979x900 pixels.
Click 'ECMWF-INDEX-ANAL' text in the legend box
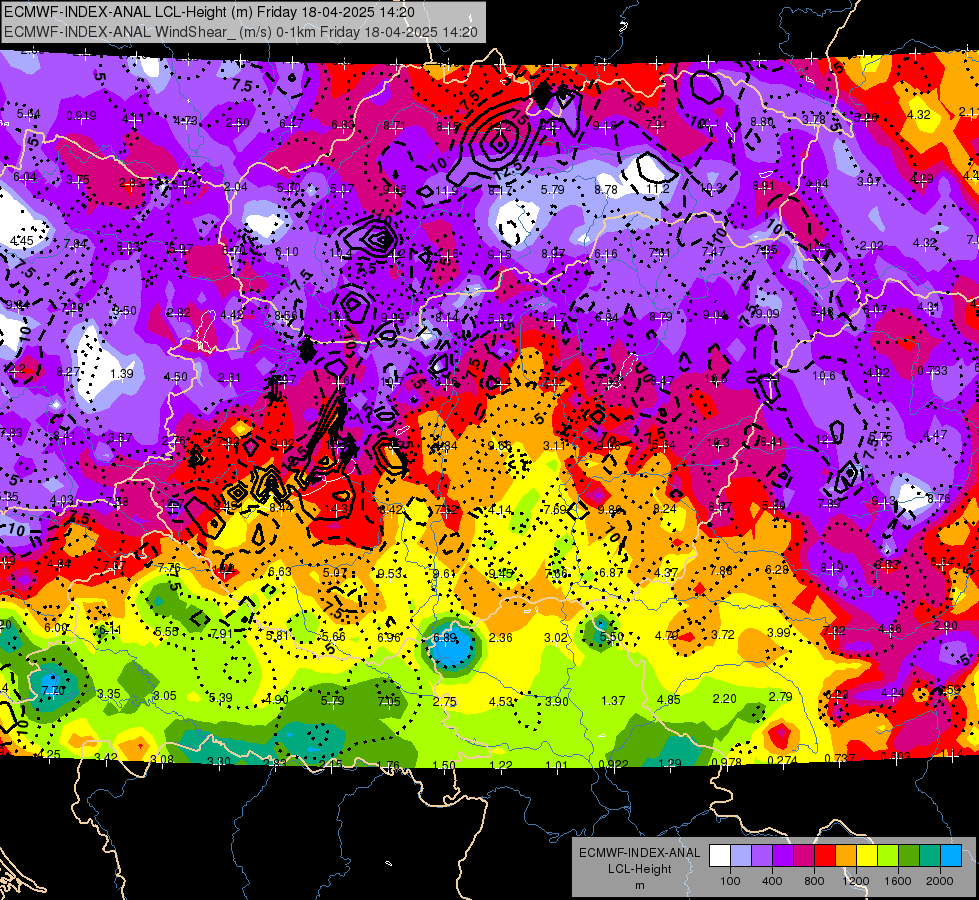click(639, 853)
